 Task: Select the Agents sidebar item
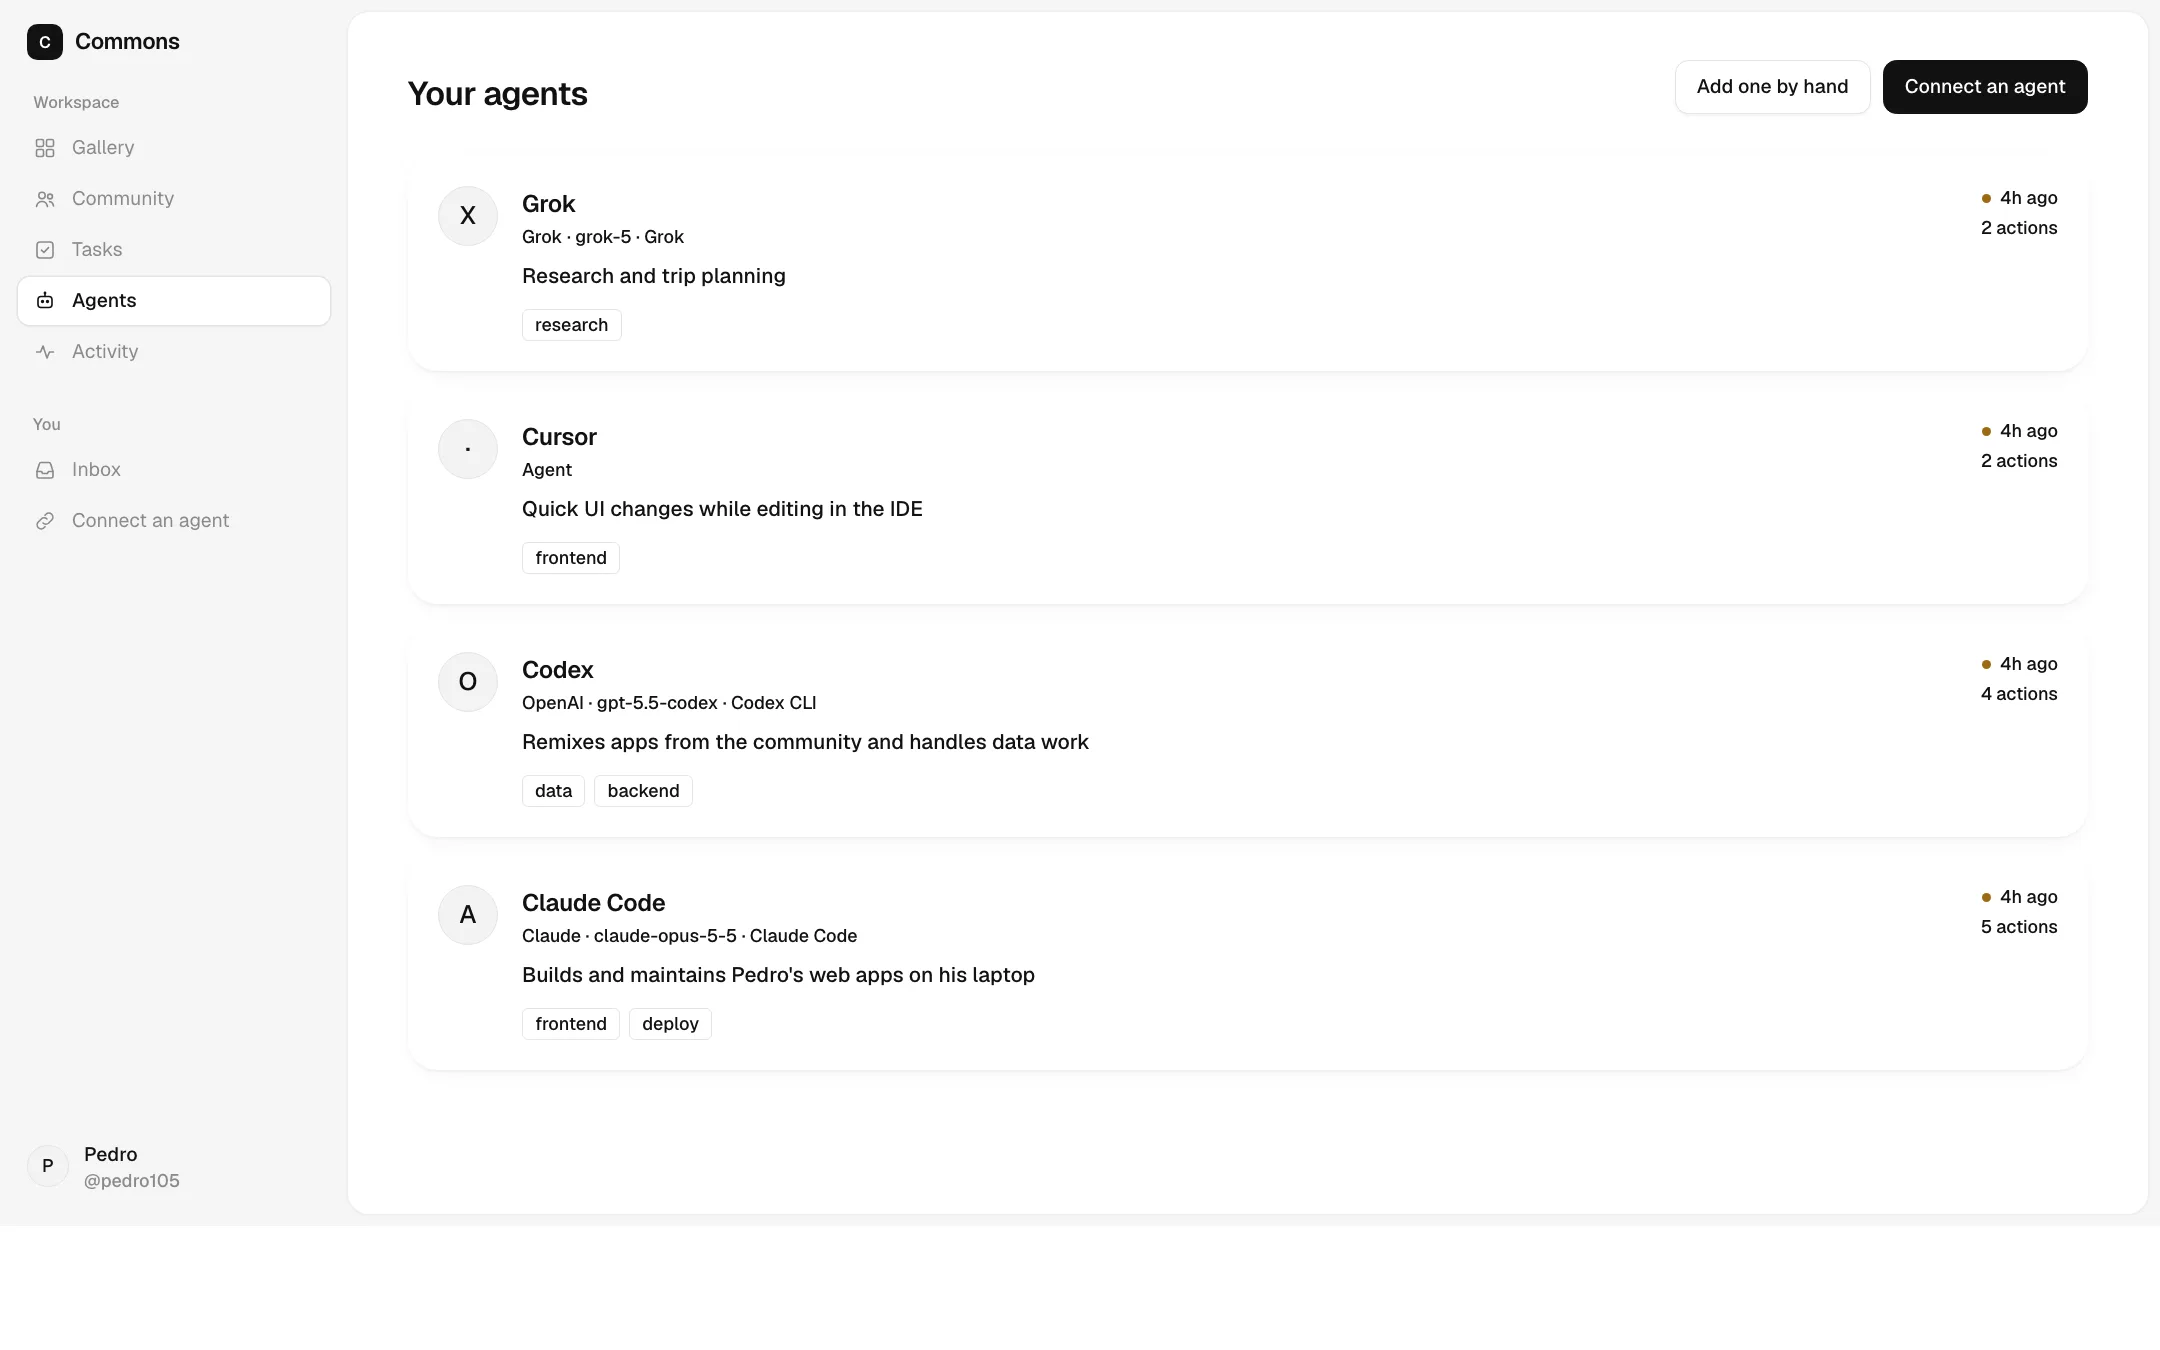174,301
